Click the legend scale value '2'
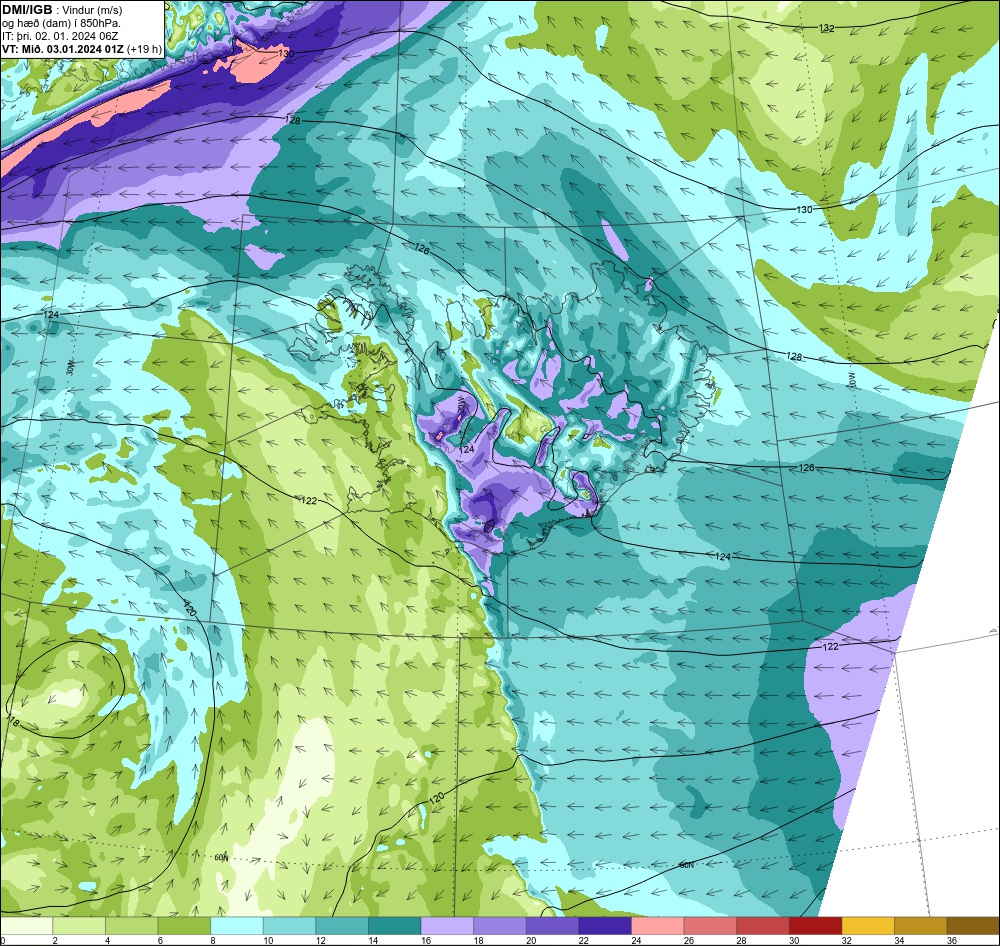This screenshot has height=946, width=1000. (55, 940)
